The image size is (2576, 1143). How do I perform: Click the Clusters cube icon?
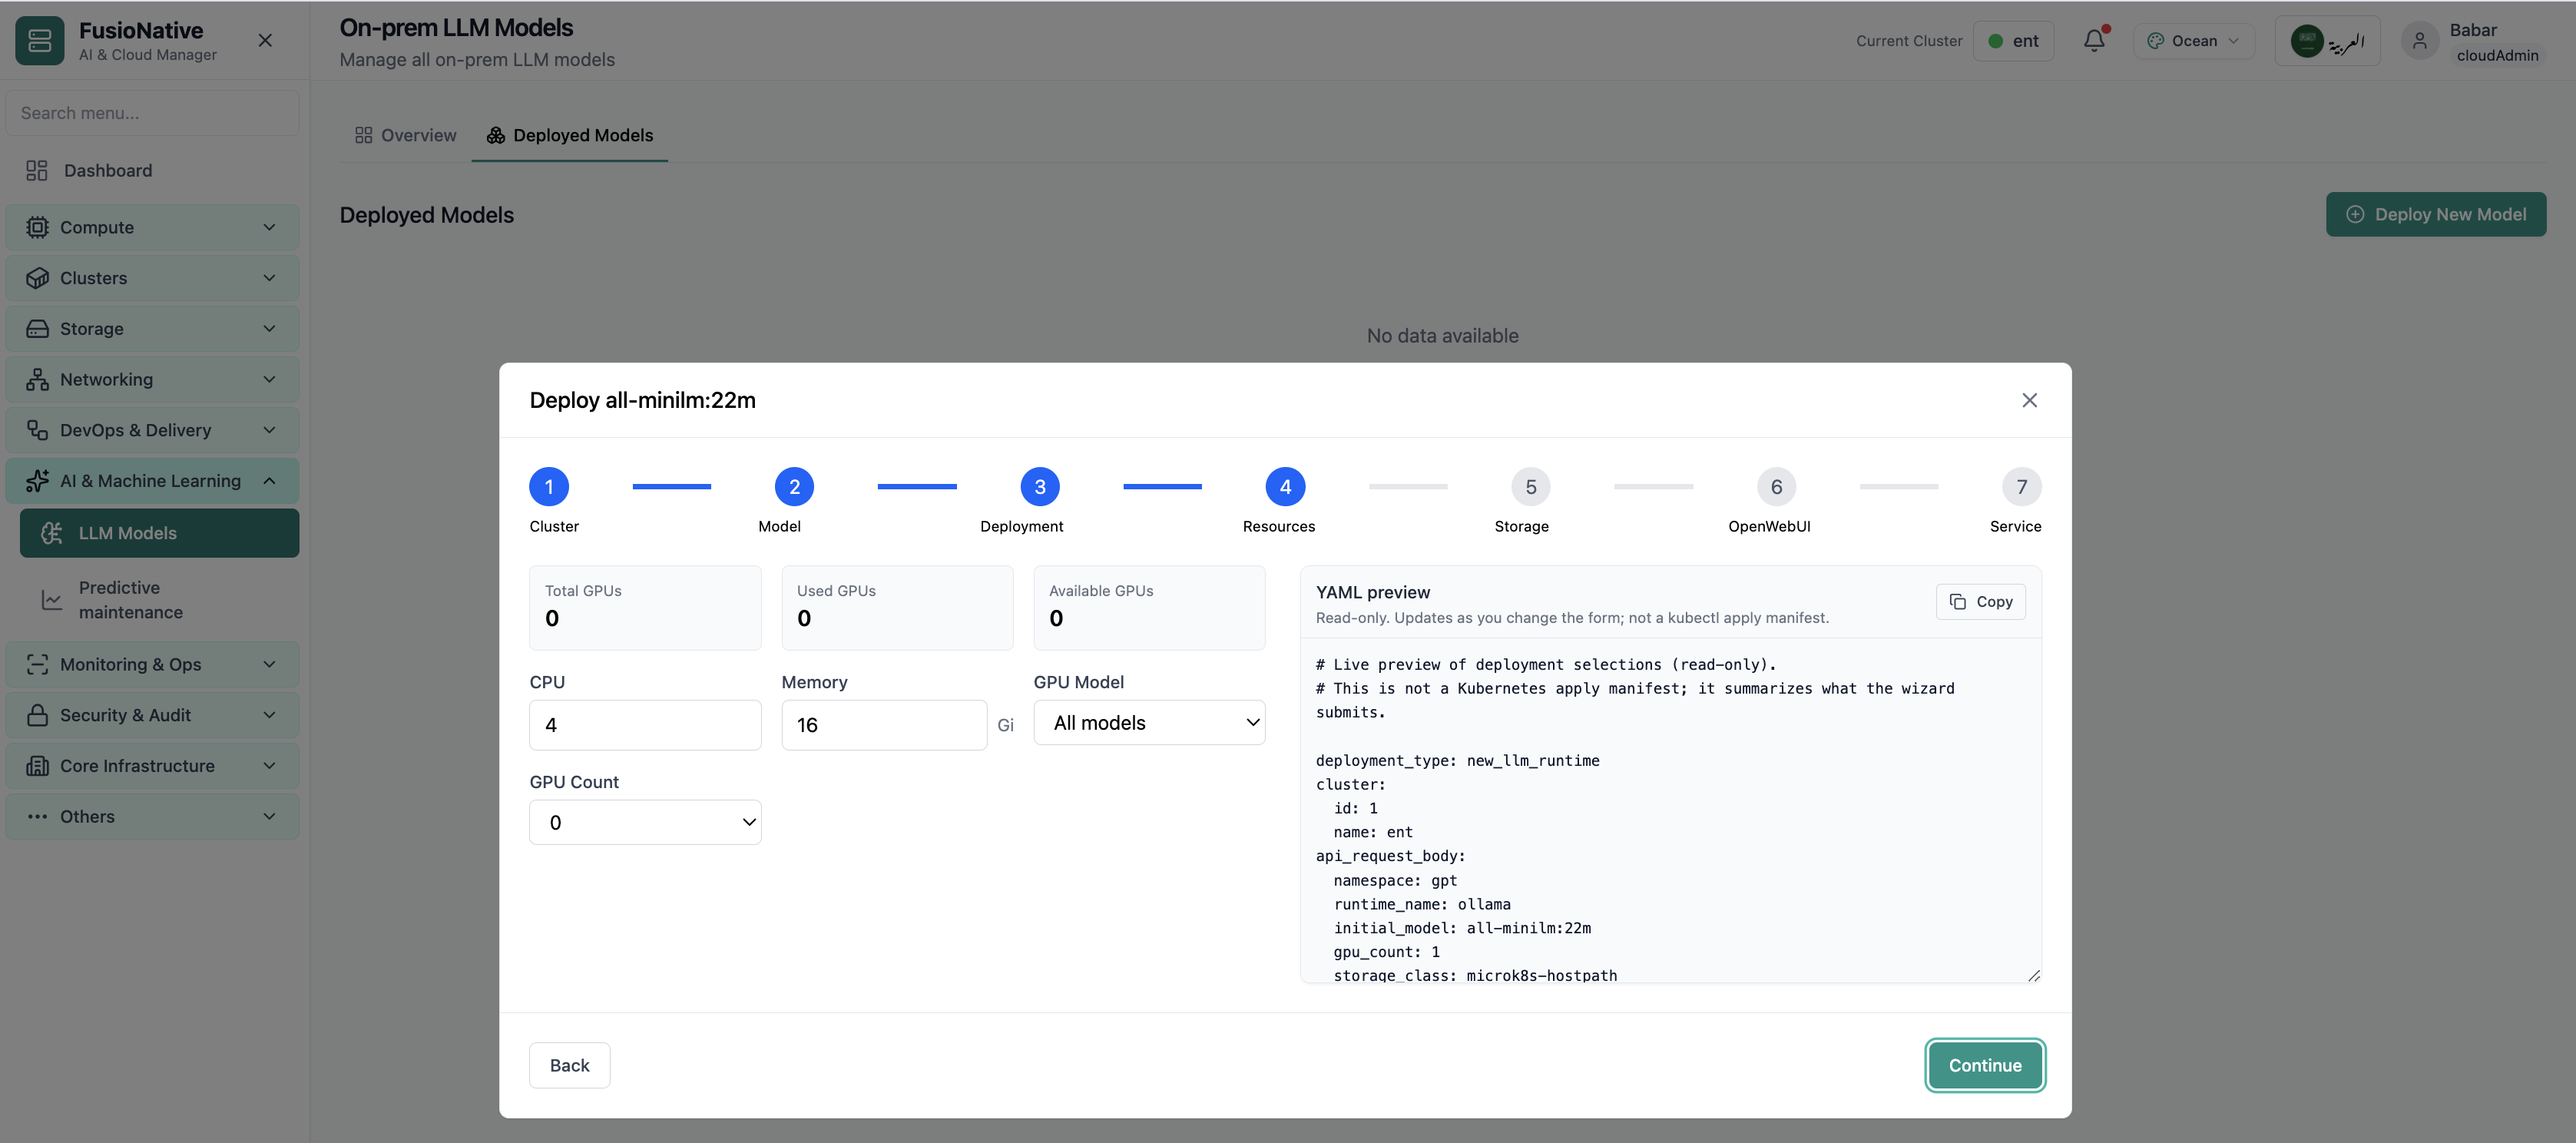coord(37,278)
